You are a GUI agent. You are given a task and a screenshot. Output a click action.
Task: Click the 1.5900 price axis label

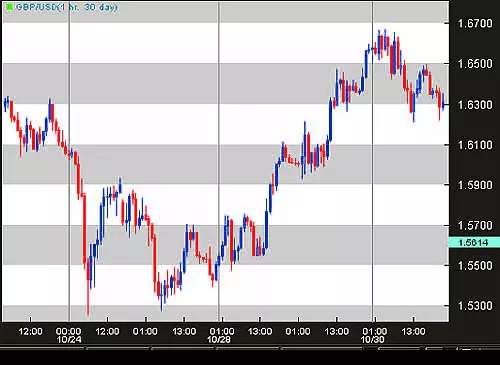point(475,185)
